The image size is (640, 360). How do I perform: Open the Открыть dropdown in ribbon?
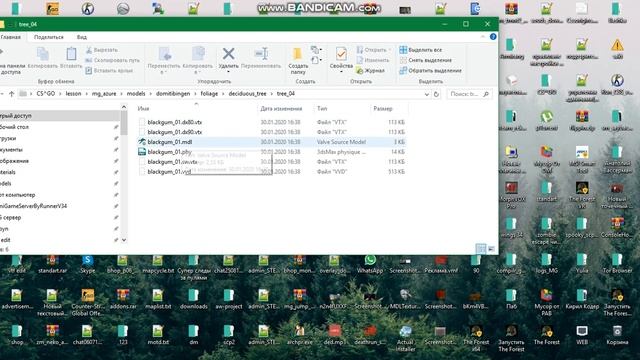(373, 50)
